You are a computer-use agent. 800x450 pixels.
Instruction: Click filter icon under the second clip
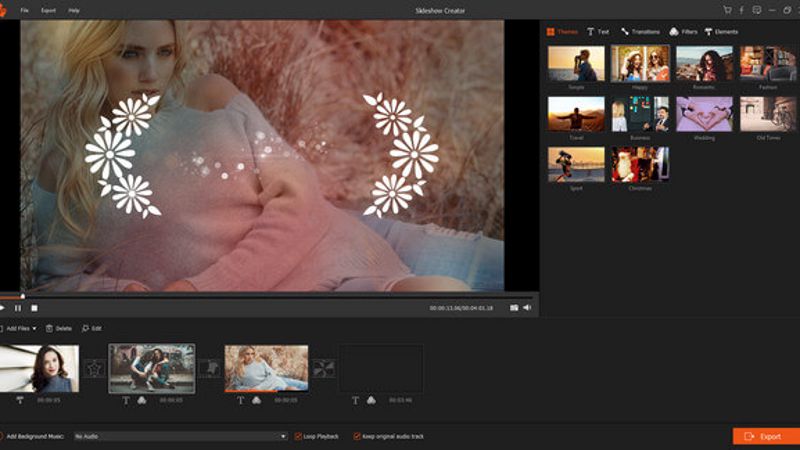pos(142,401)
